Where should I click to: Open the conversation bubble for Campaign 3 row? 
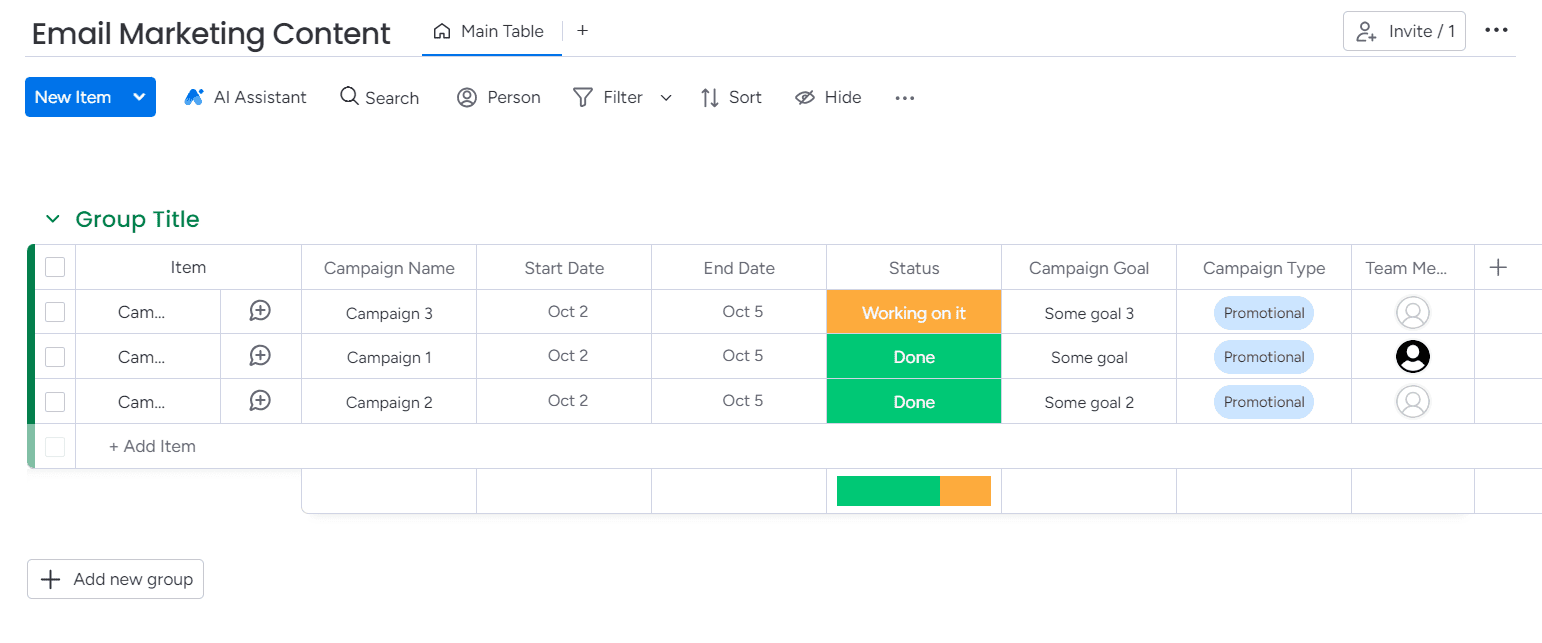pos(260,311)
